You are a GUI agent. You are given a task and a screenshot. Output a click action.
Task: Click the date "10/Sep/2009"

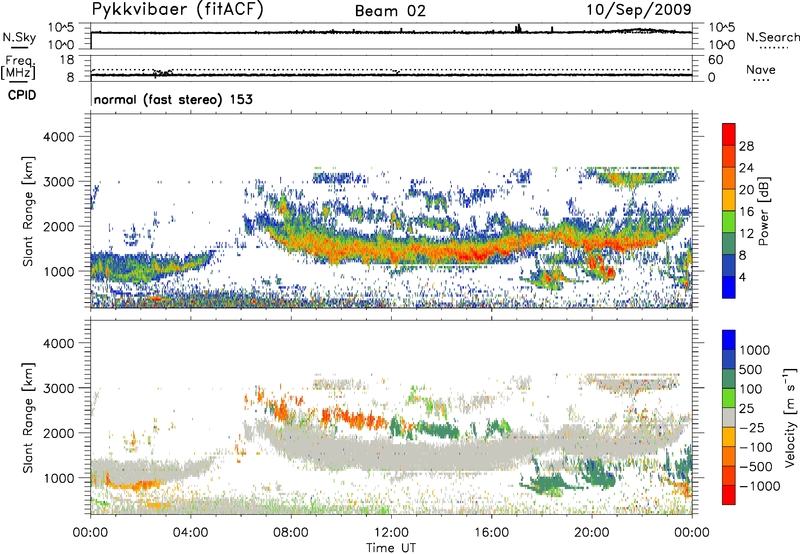coord(639,9)
